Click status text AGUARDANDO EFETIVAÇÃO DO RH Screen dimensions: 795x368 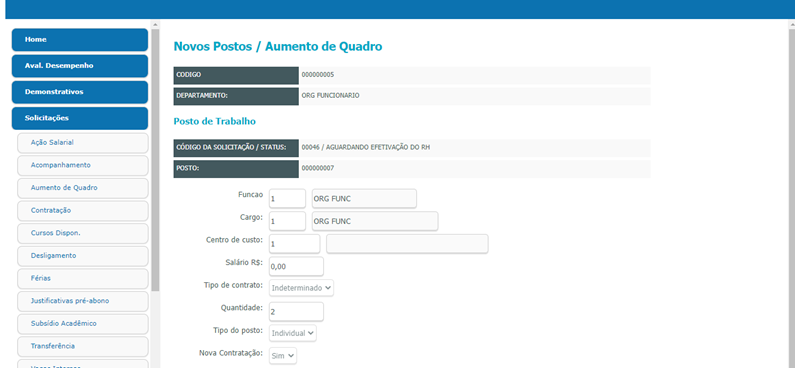pos(378,148)
